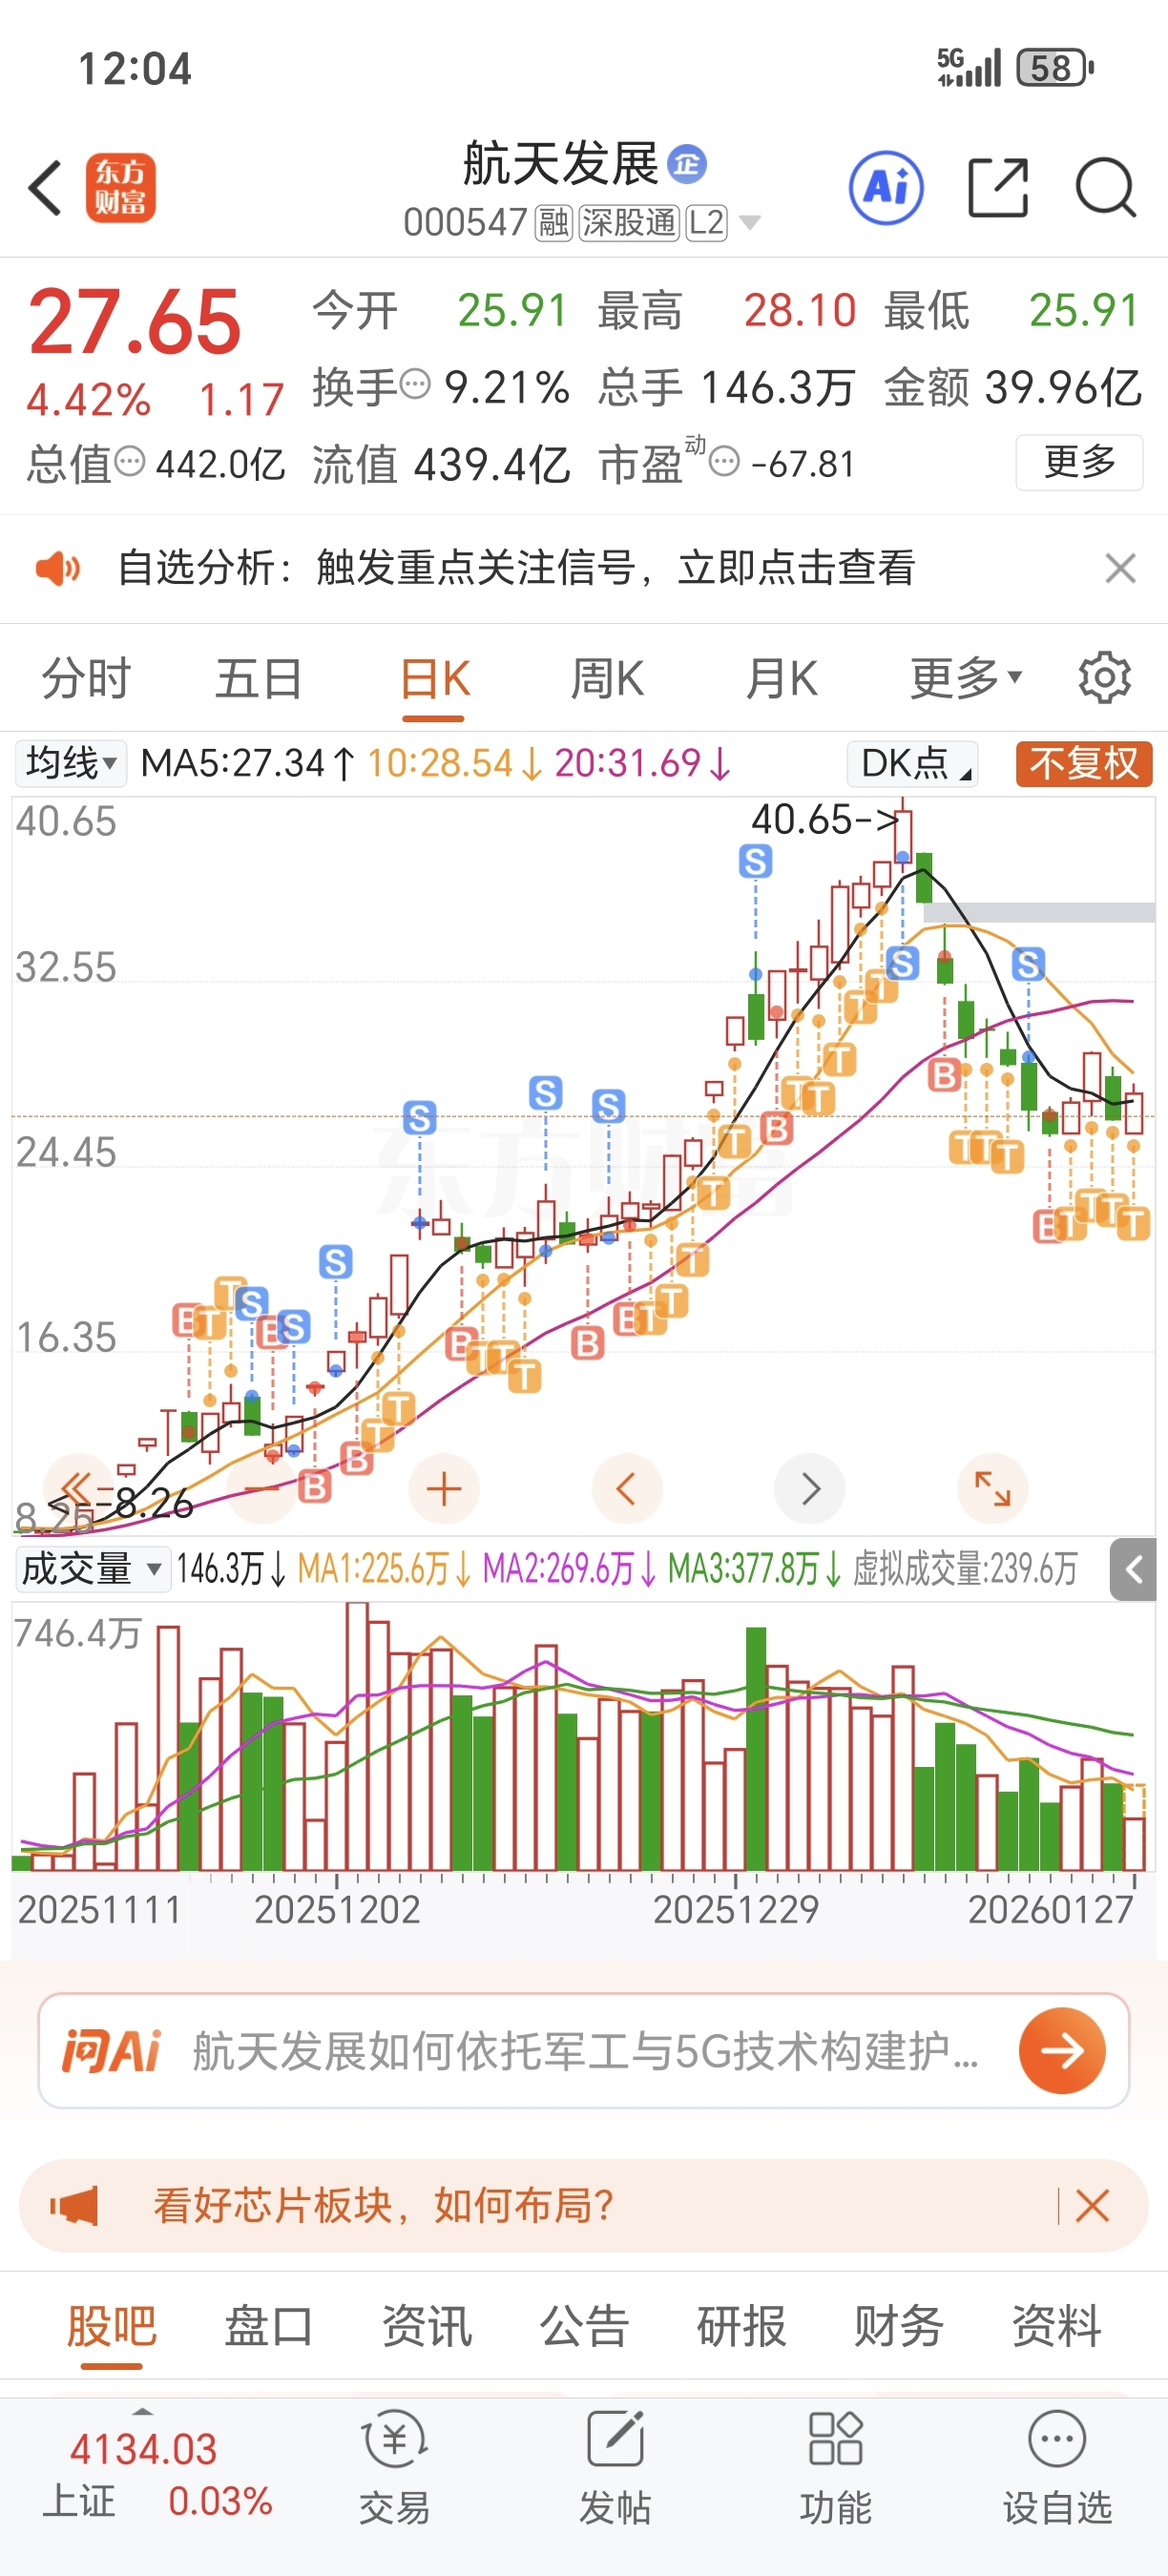Zoom out chart with minus button
The image size is (1168, 2576).
tap(262, 1489)
